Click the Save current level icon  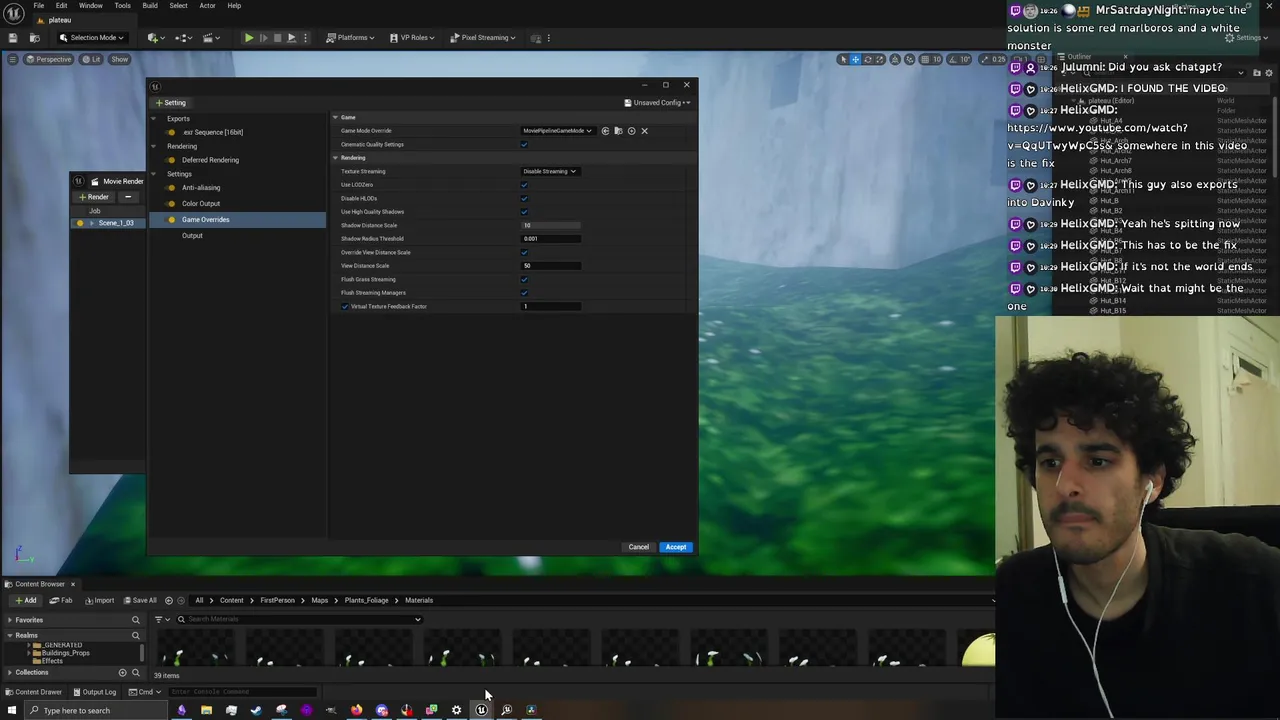click(13, 38)
